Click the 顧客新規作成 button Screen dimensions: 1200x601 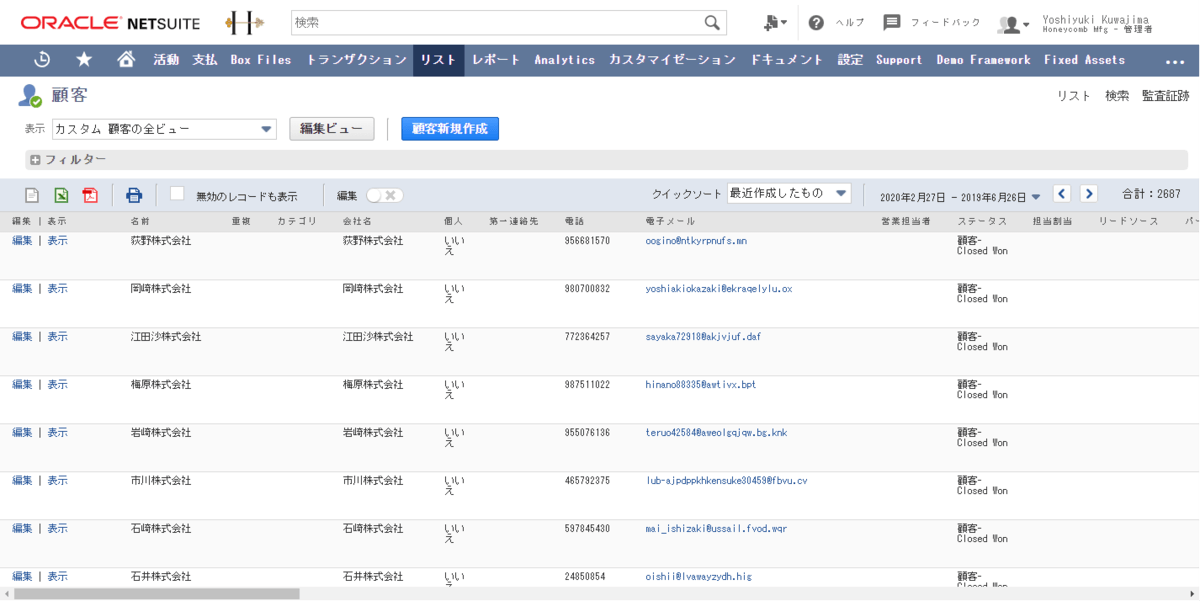point(450,129)
